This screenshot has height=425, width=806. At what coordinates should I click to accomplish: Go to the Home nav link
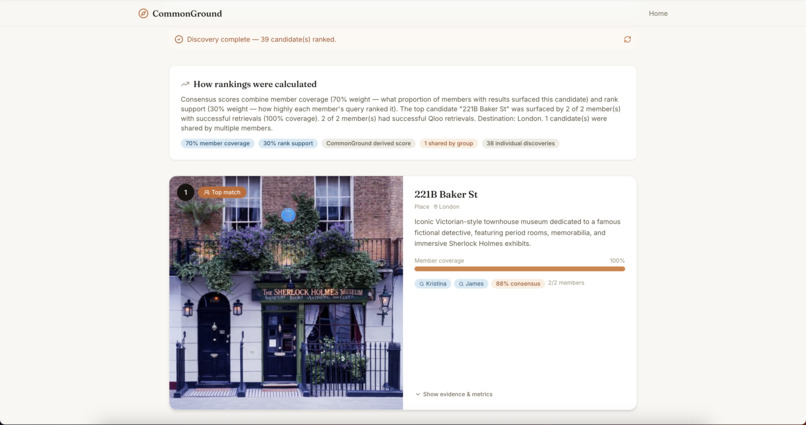click(x=658, y=13)
